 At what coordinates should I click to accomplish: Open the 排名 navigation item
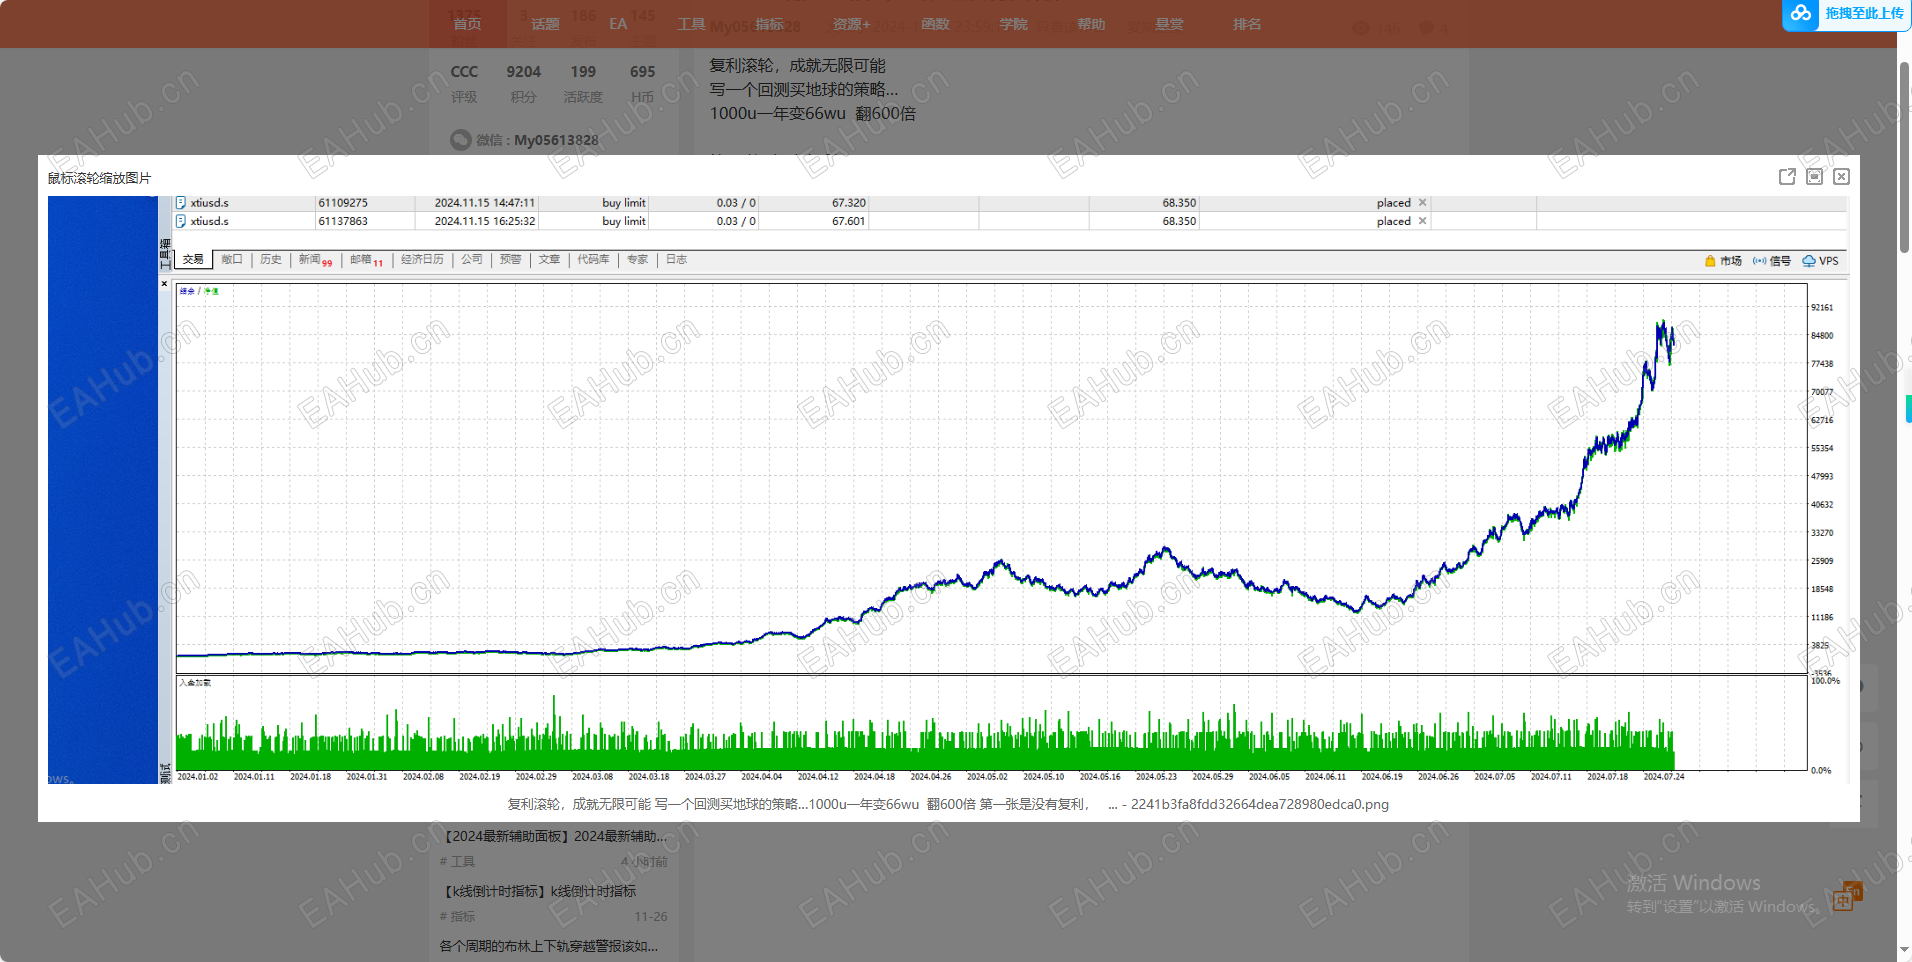pyautogui.click(x=1247, y=24)
